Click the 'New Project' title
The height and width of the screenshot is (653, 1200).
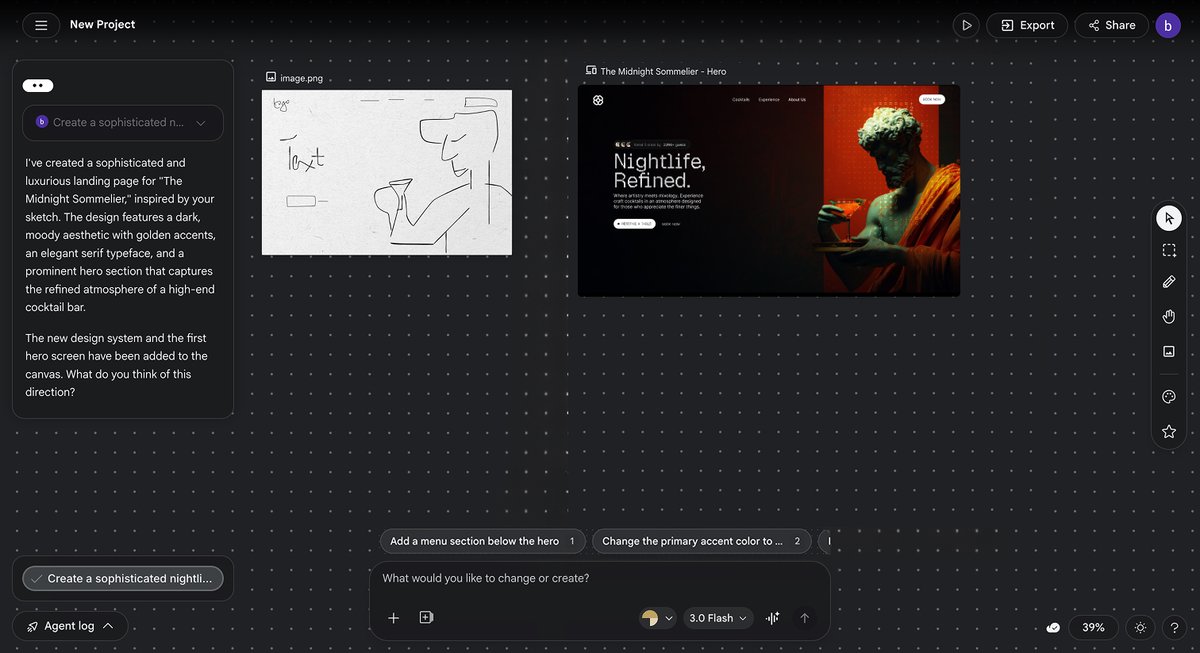pyautogui.click(x=102, y=25)
